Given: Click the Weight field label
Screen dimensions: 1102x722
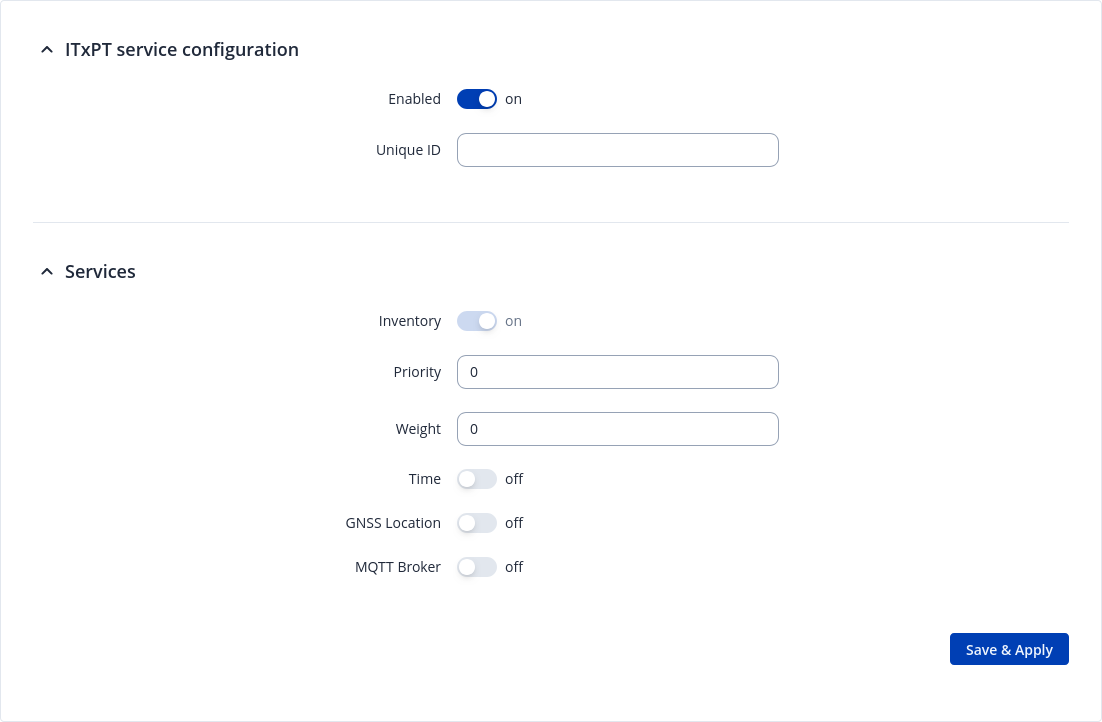Looking at the screenshot, I should [418, 429].
